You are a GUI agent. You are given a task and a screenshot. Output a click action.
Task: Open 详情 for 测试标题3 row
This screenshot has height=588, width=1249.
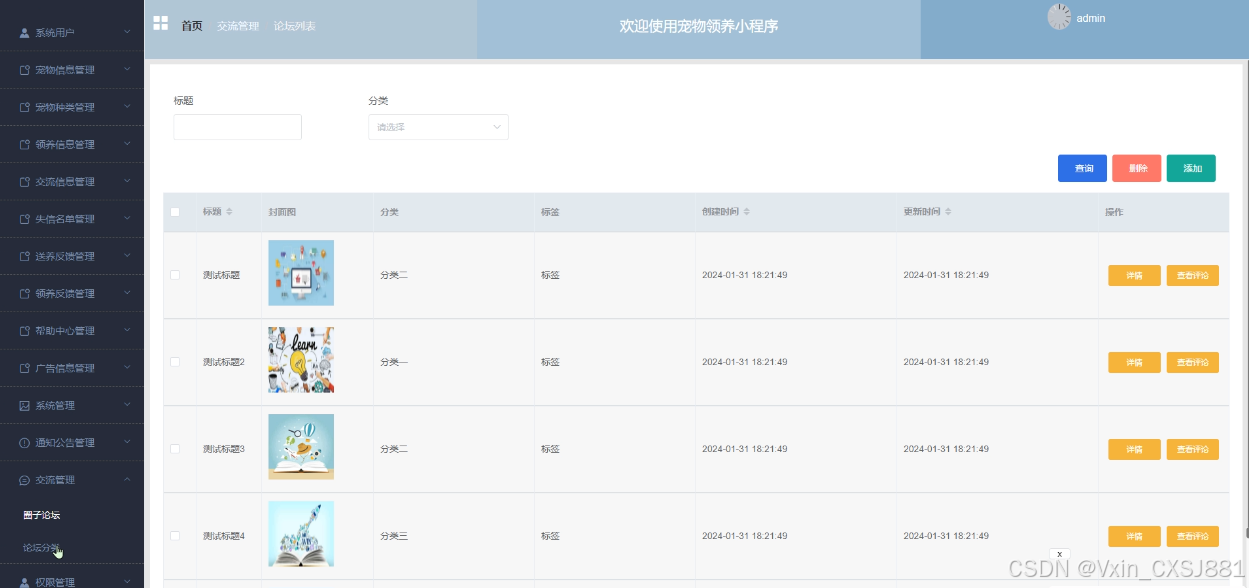(1134, 449)
